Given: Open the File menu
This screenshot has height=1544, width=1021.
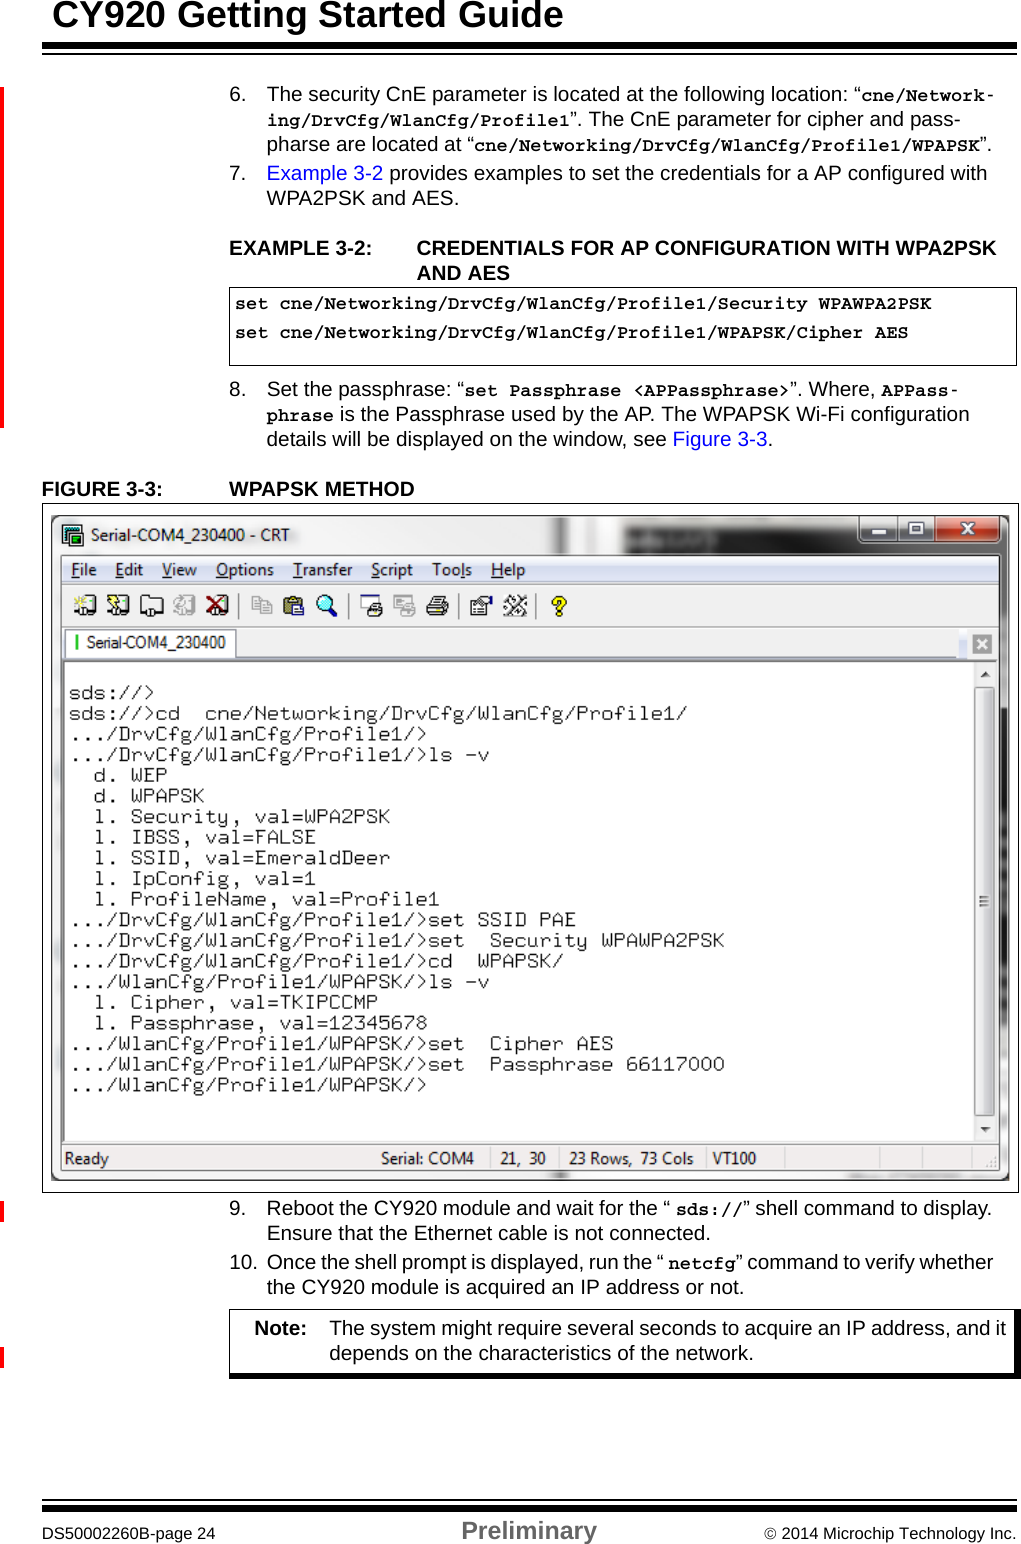Looking at the screenshot, I should point(84,570).
